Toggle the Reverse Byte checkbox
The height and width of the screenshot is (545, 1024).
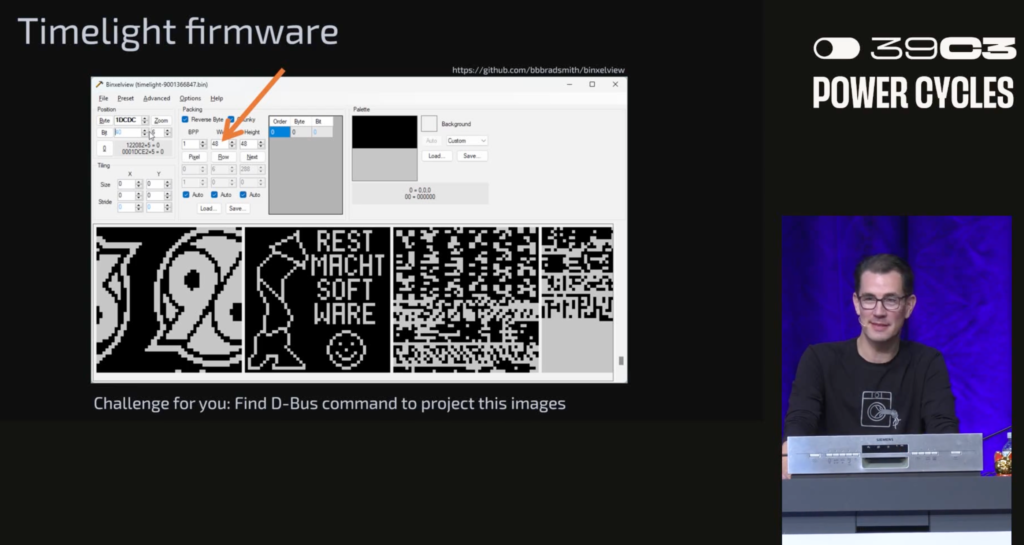point(186,119)
